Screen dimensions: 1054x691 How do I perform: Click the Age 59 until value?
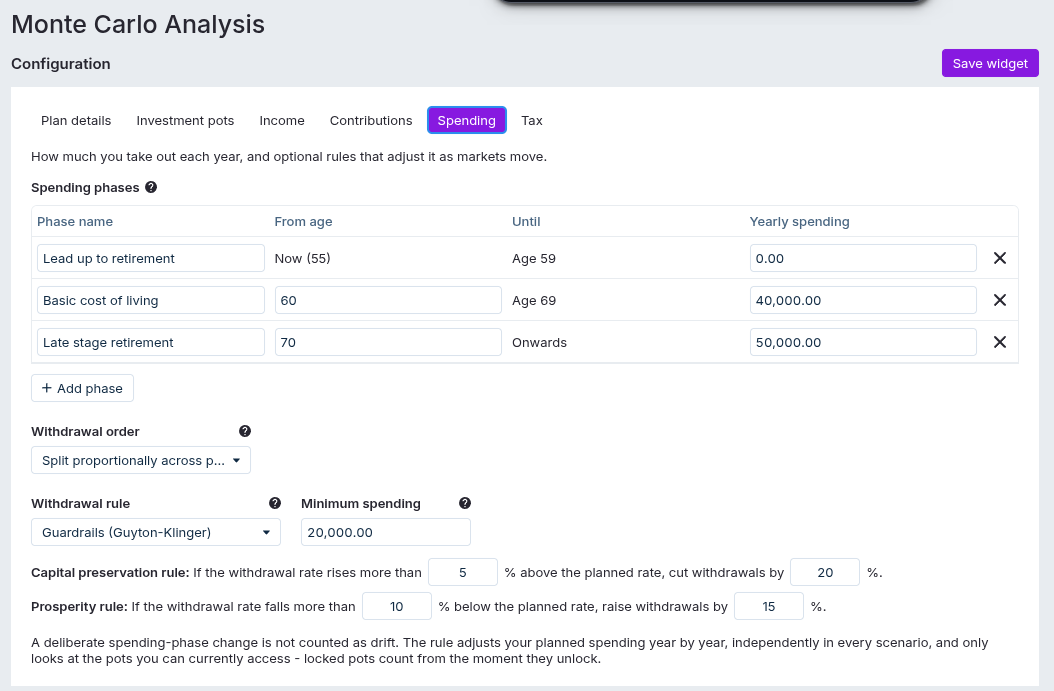tap(534, 259)
